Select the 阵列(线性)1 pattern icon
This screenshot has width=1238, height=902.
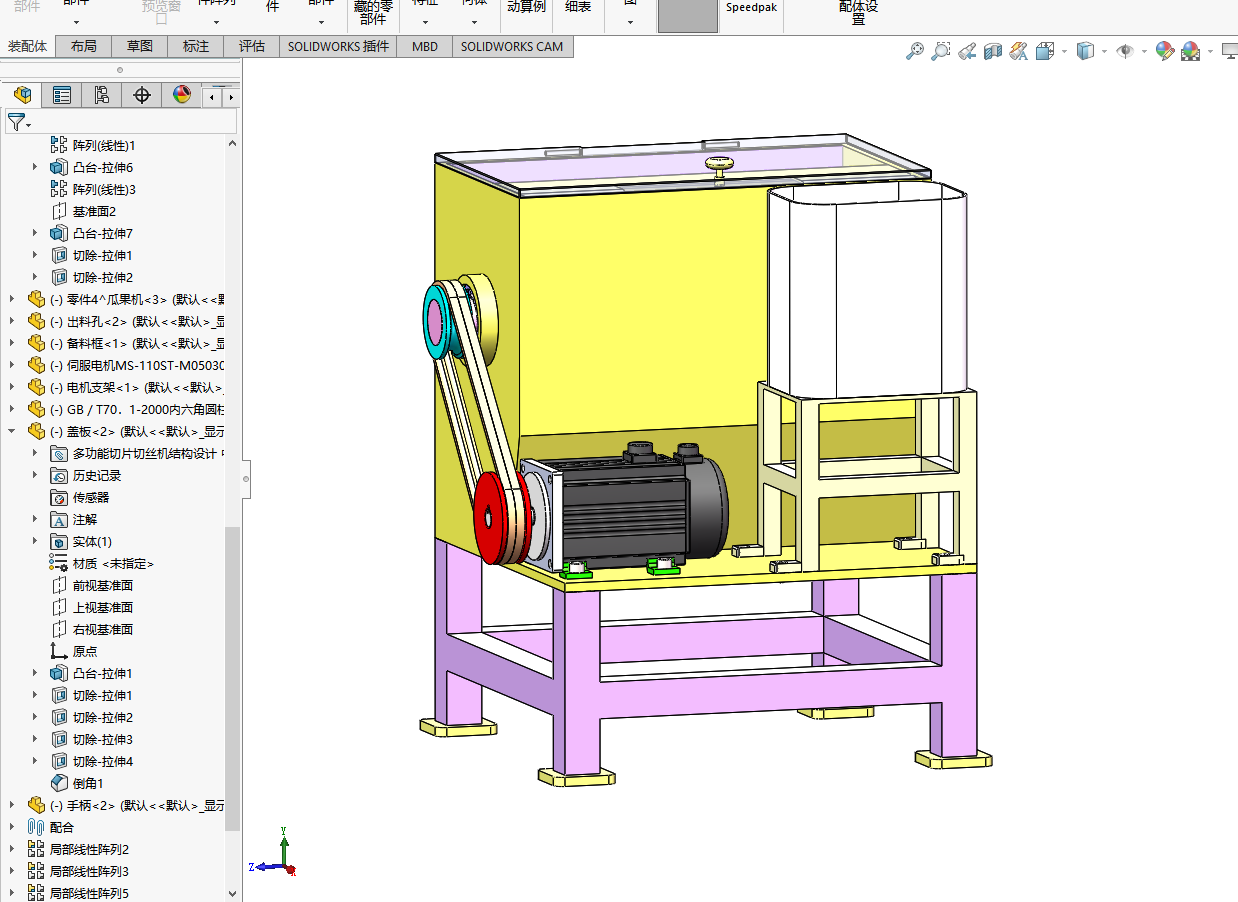(59, 145)
